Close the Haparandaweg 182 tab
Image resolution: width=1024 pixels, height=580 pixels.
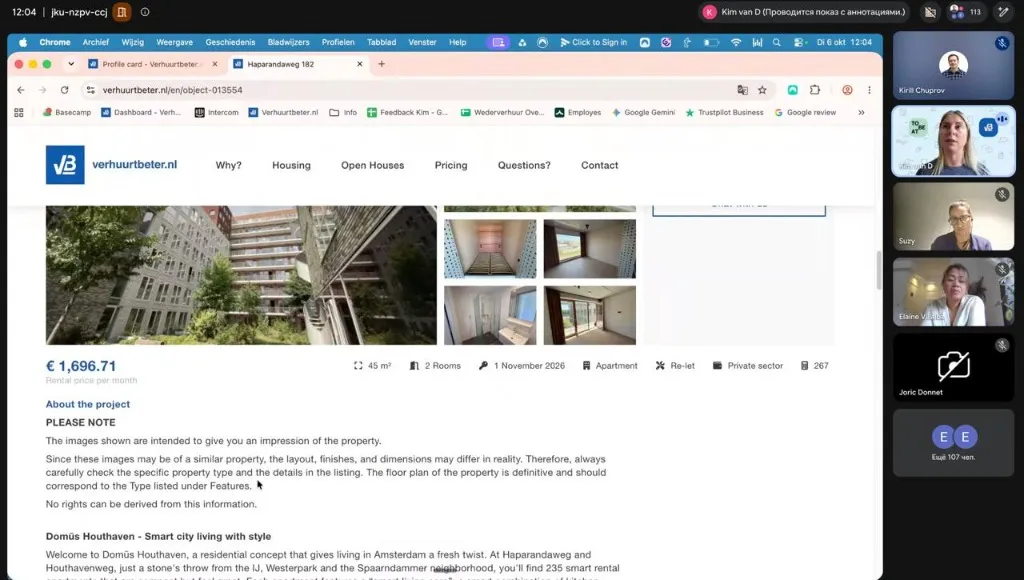point(359,64)
